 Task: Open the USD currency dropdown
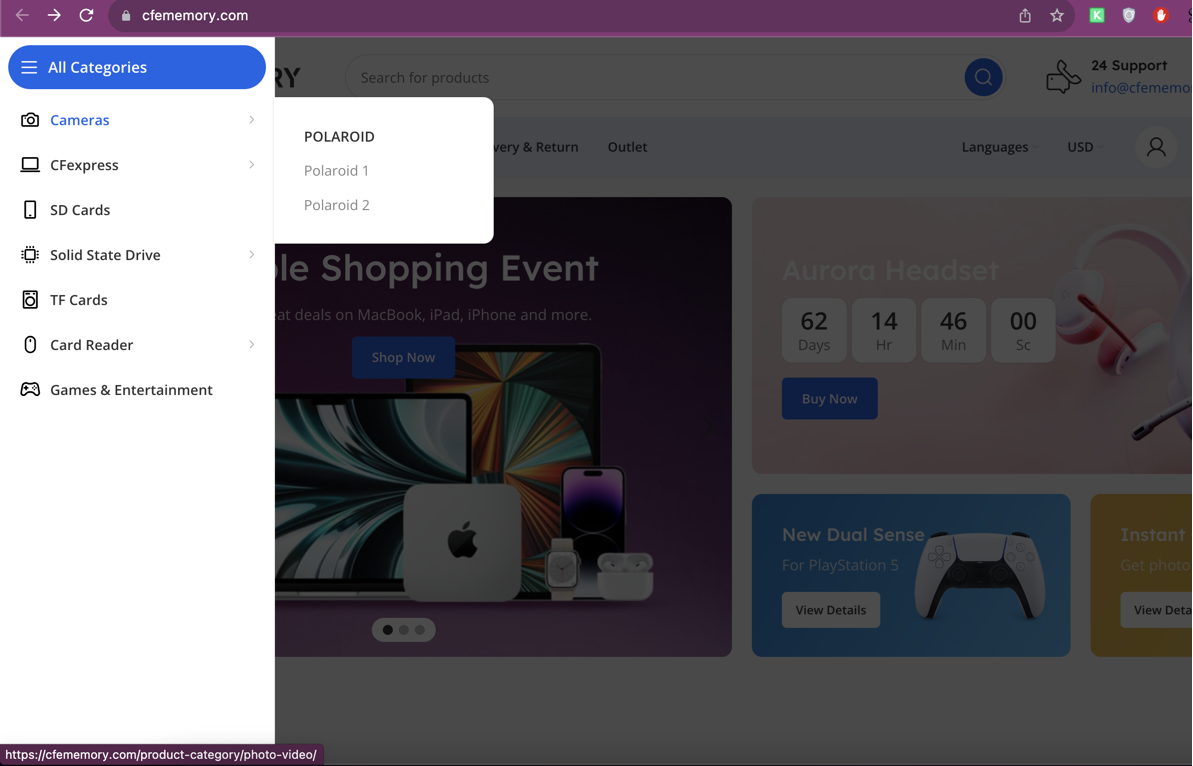(x=1085, y=147)
